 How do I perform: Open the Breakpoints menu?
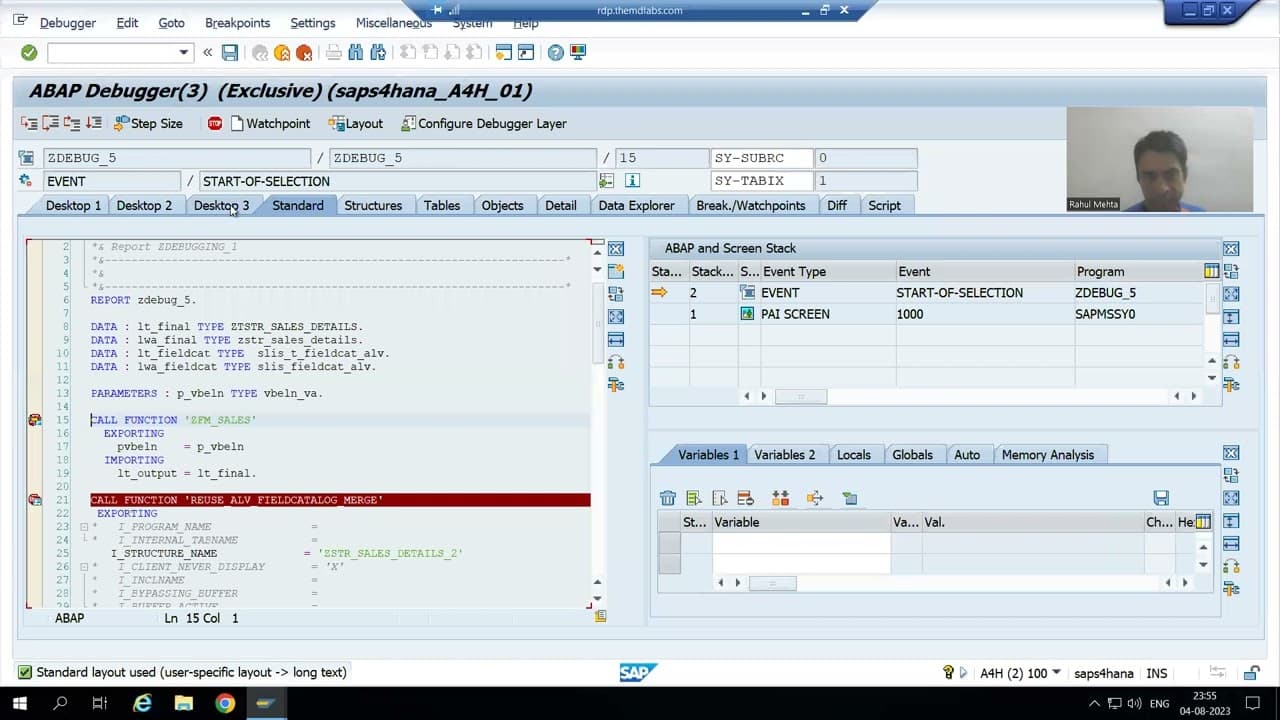(237, 23)
